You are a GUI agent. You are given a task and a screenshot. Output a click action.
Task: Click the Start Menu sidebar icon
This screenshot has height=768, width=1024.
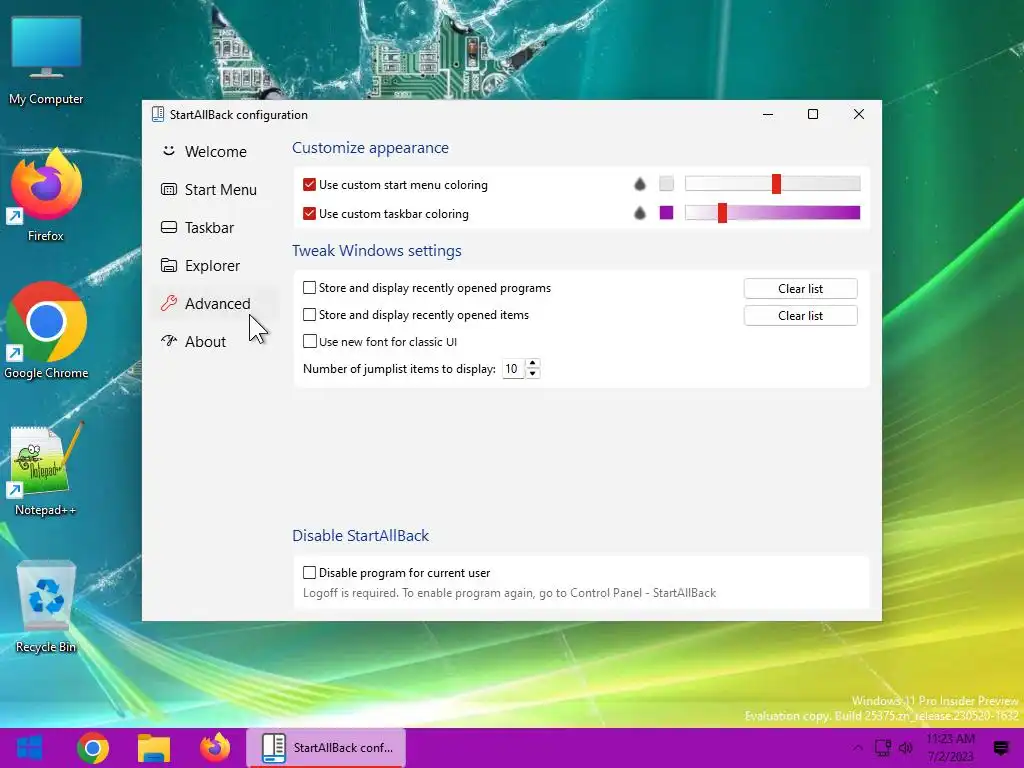(x=168, y=189)
